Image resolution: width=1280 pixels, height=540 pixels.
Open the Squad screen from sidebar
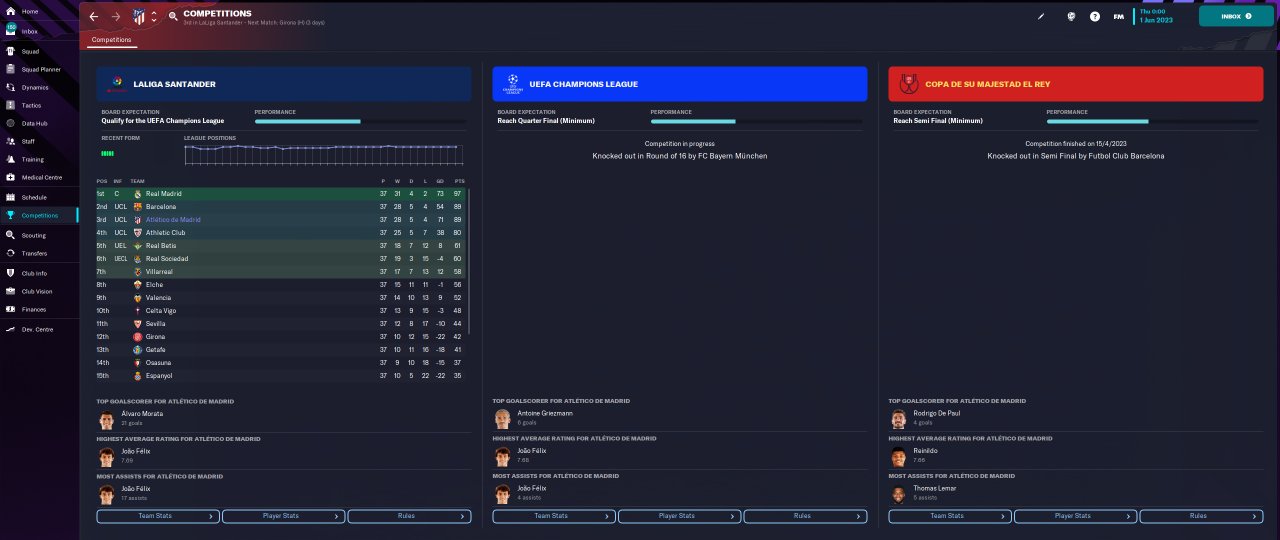point(38,50)
